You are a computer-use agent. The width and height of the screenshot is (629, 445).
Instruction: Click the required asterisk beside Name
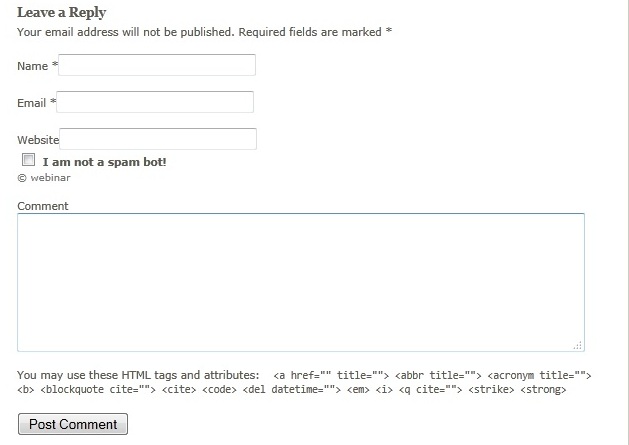[x=55, y=64]
